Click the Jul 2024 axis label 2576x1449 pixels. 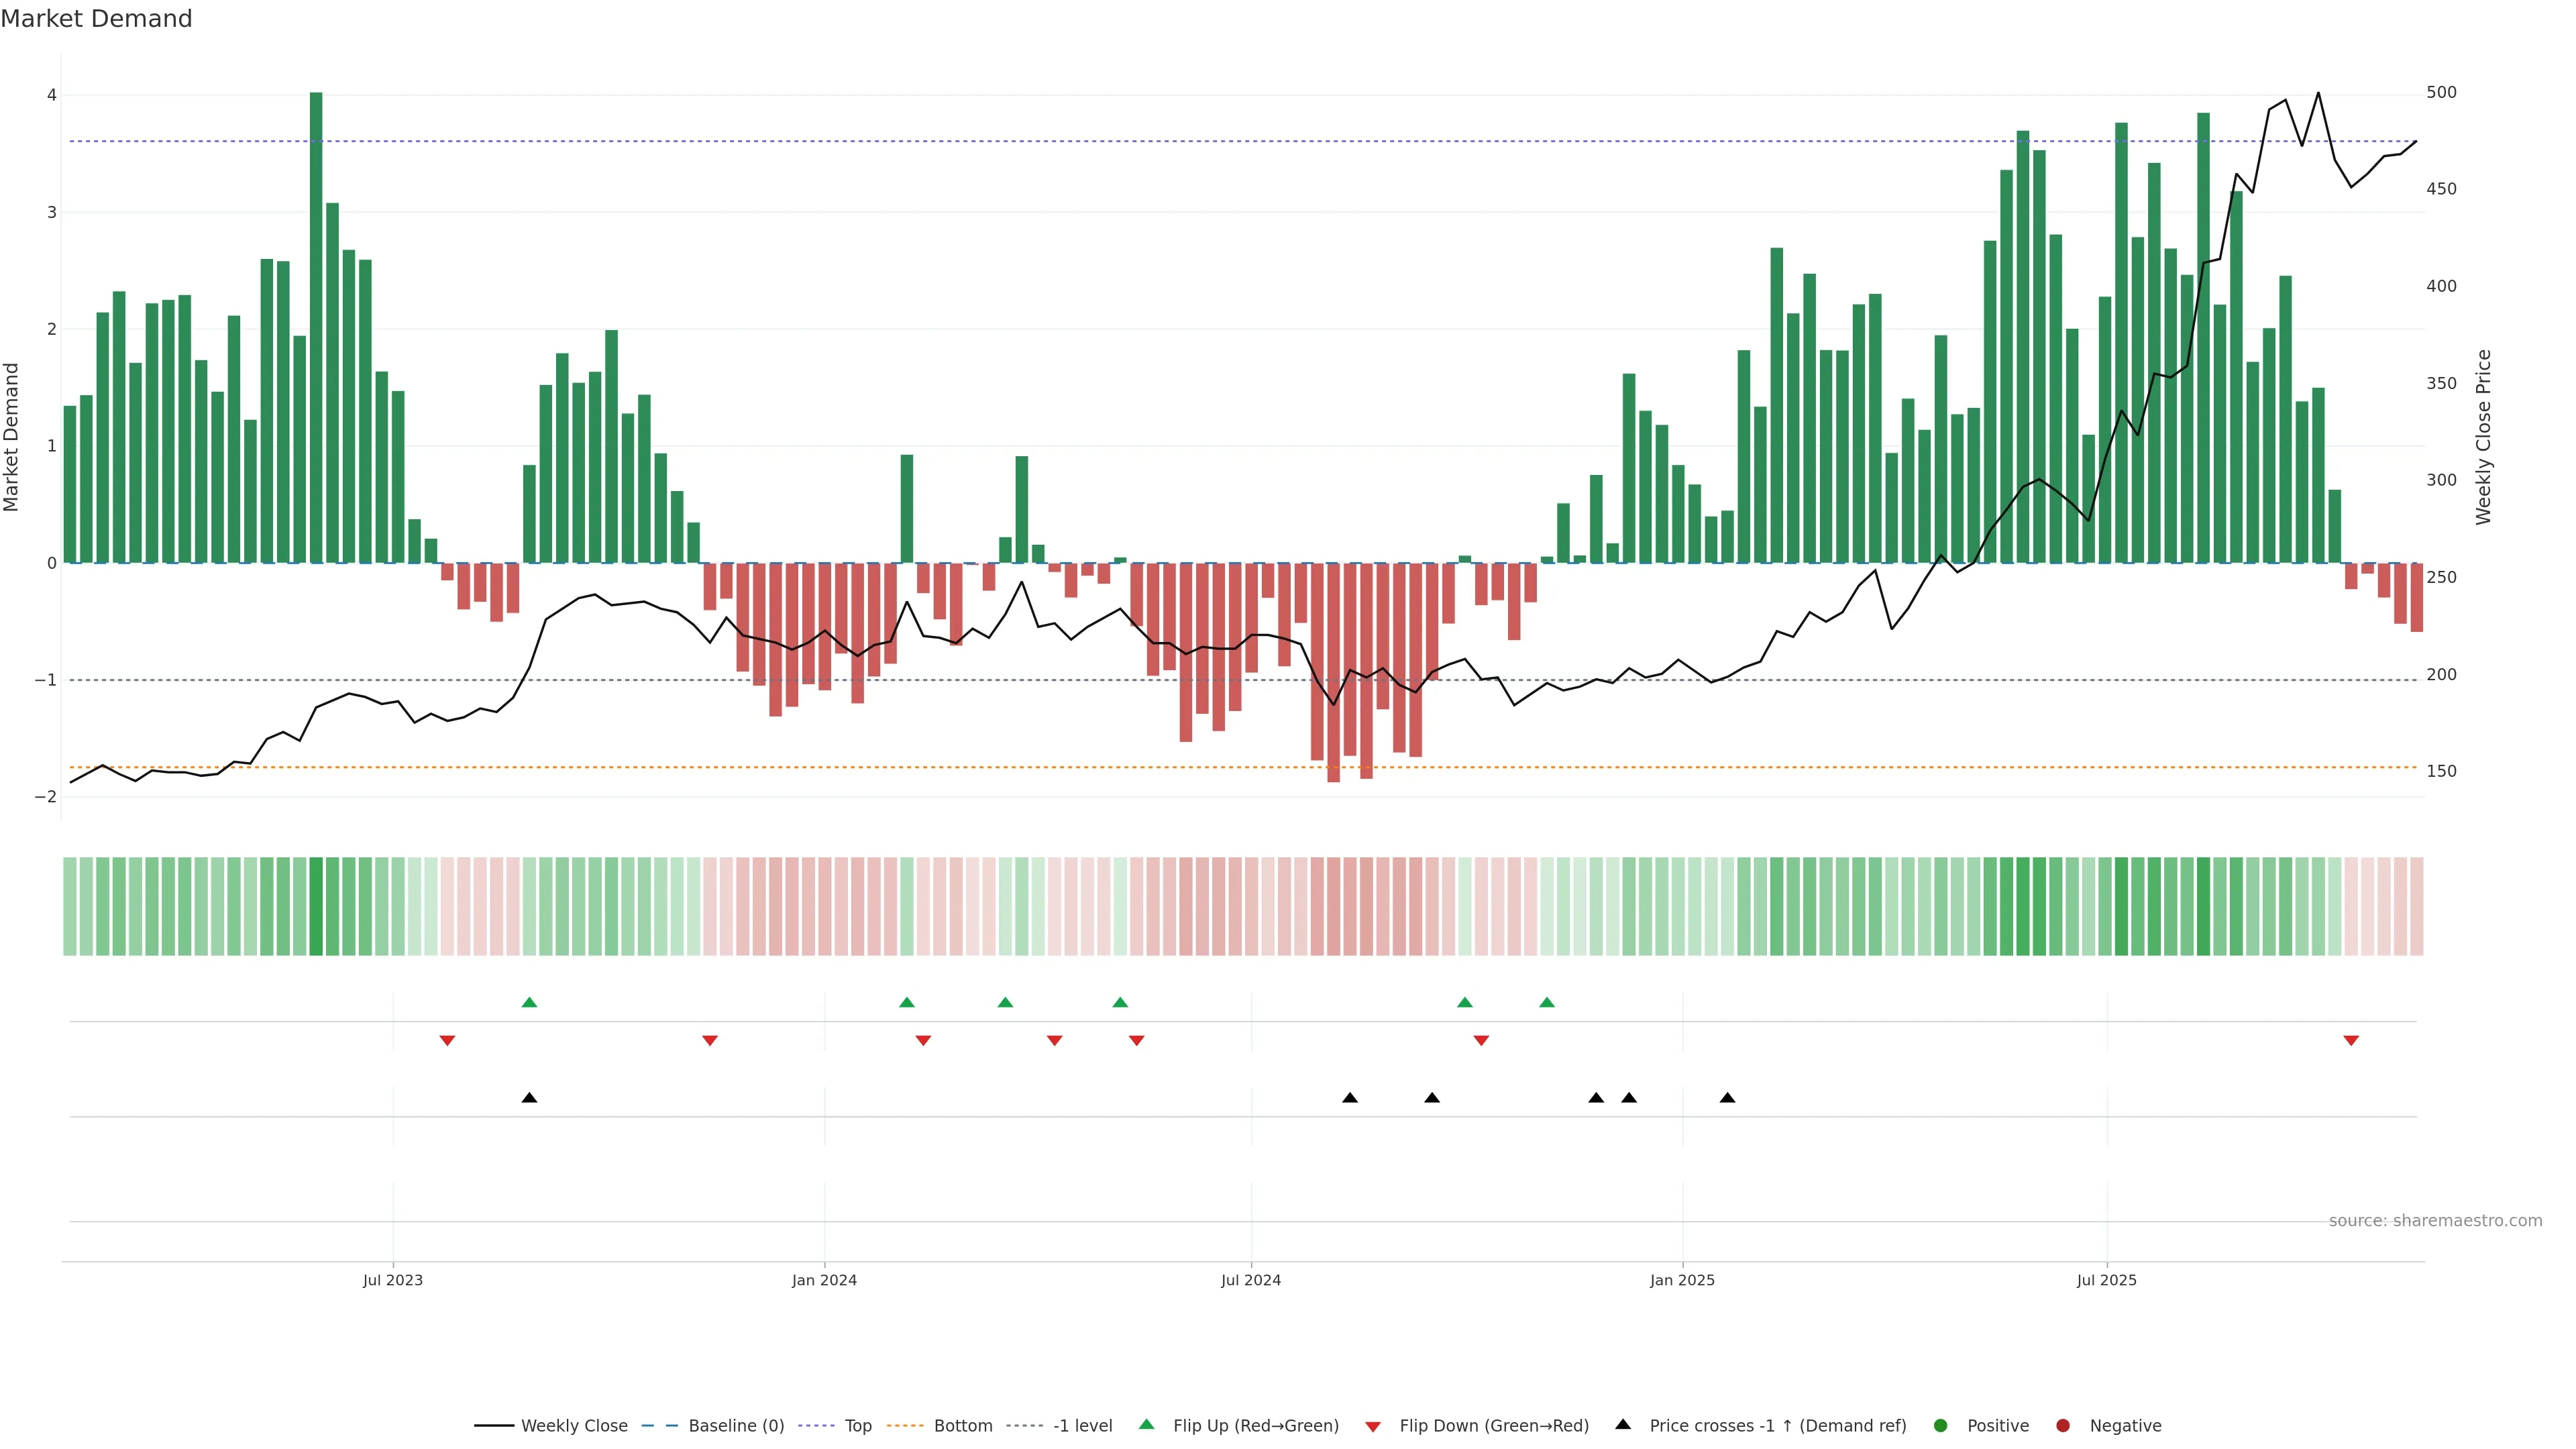coord(1250,1279)
